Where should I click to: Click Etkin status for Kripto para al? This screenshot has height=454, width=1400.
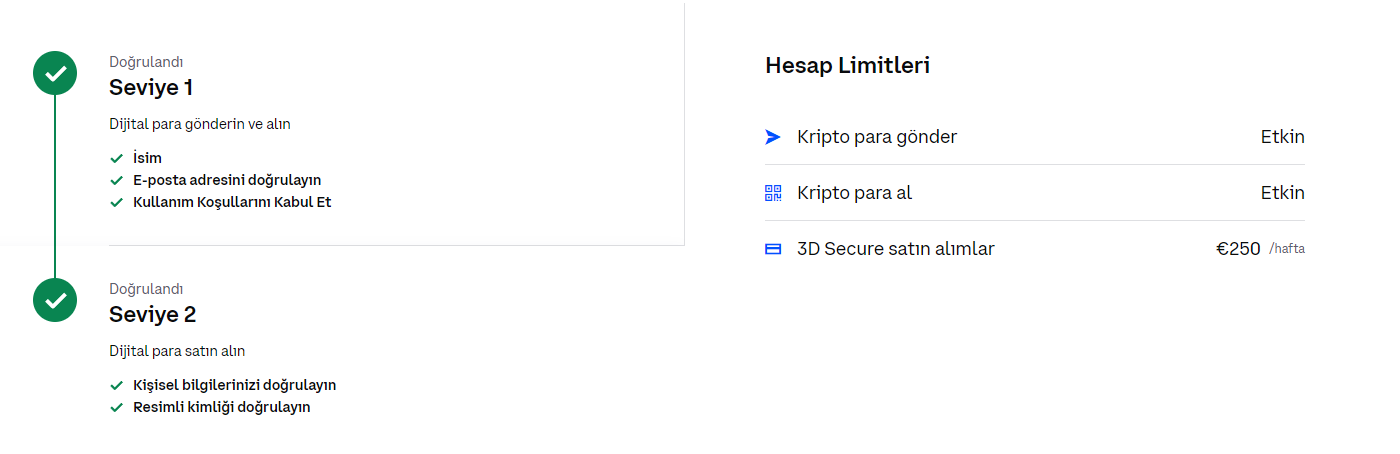click(x=1282, y=193)
